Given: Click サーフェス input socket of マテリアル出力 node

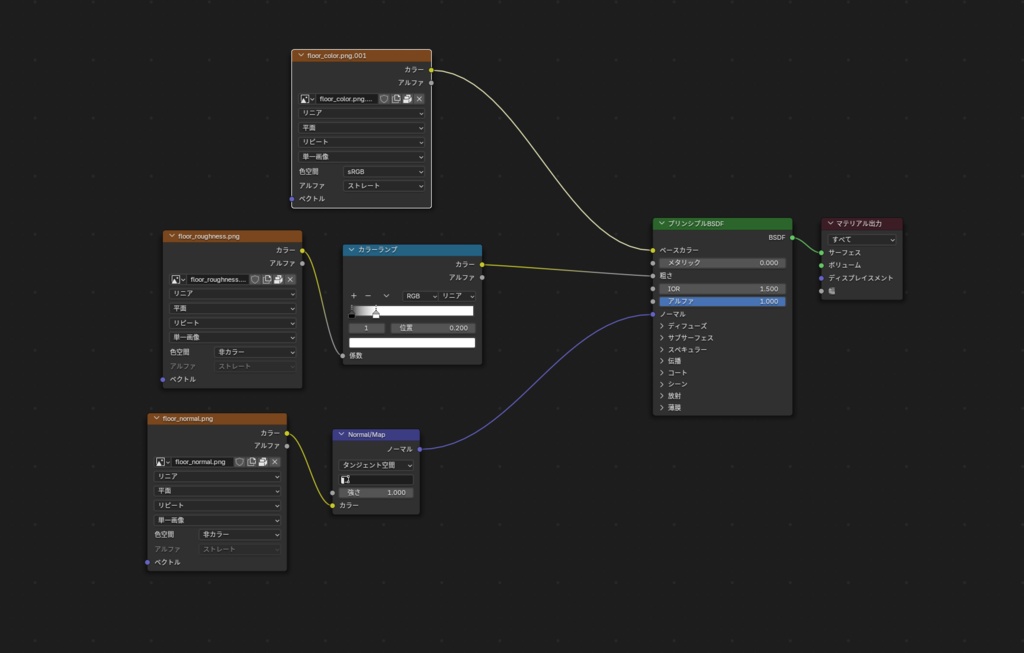Looking at the screenshot, I should [822, 253].
